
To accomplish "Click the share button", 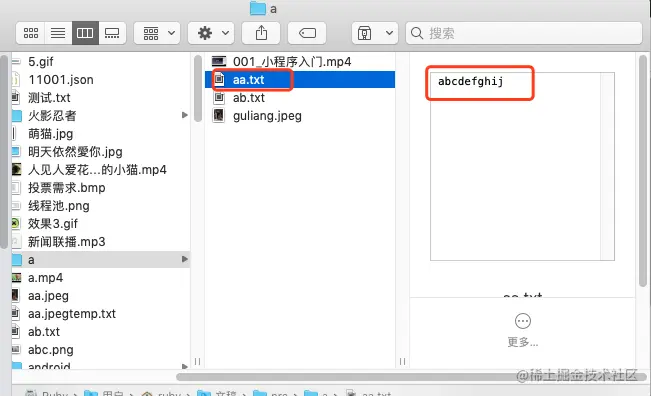I will coord(261,33).
